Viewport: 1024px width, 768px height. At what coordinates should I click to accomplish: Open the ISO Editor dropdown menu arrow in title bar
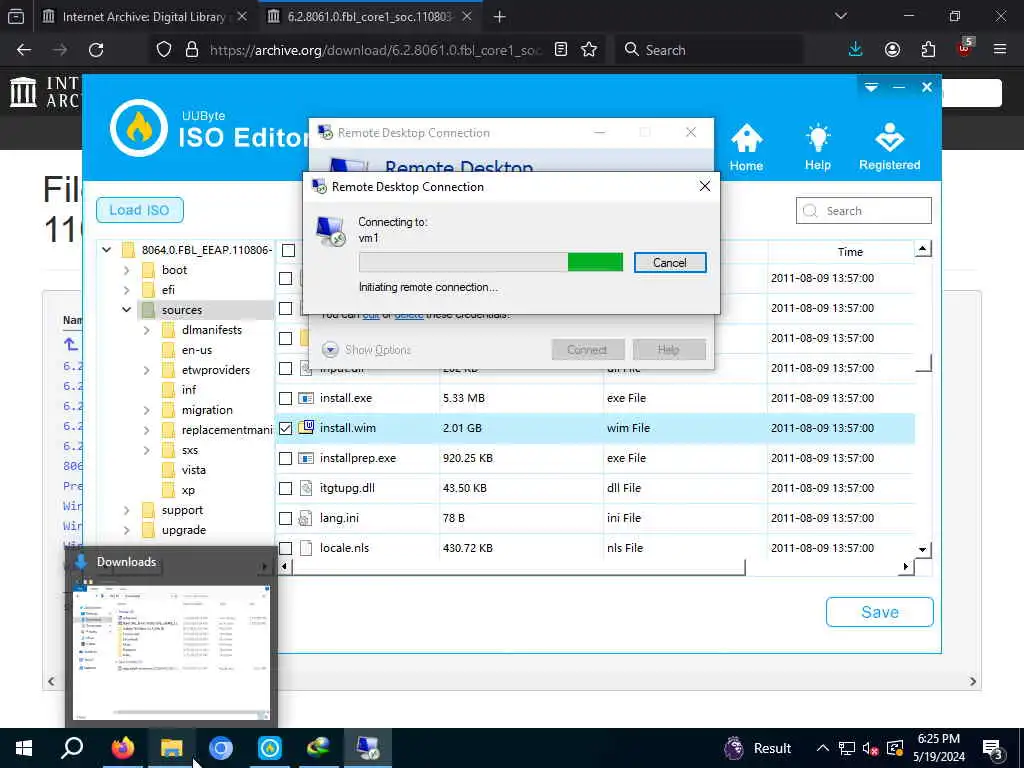click(x=871, y=87)
